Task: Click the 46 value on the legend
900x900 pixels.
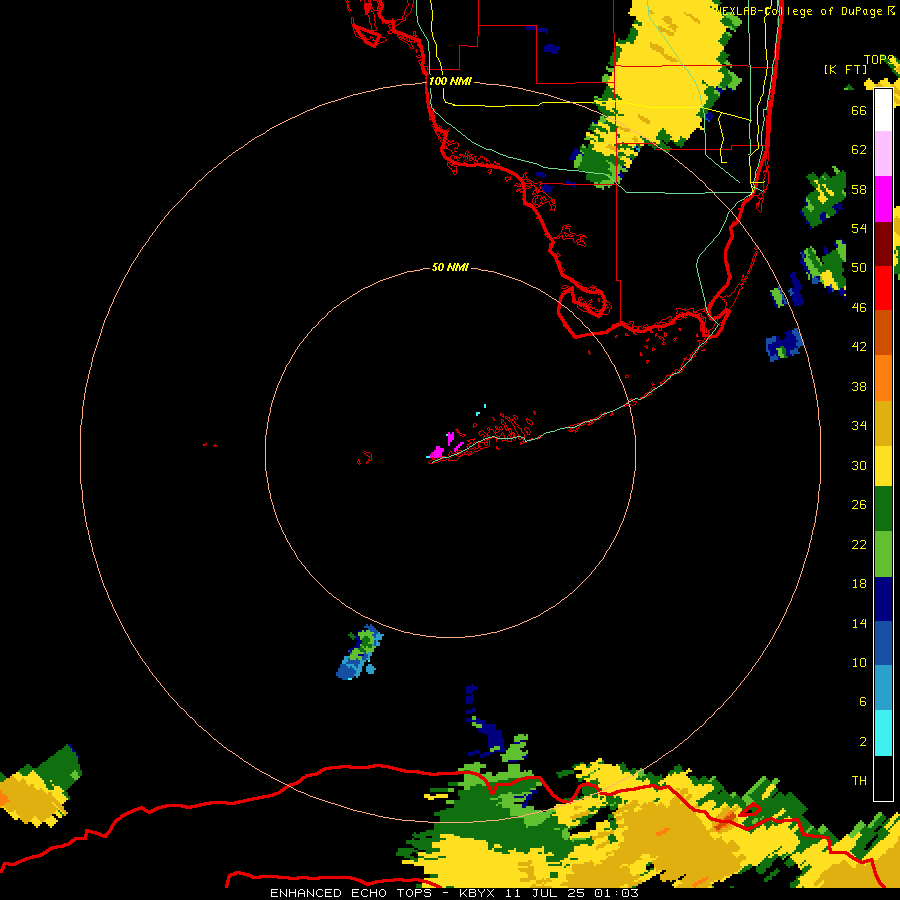Action: click(x=859, y=308)
